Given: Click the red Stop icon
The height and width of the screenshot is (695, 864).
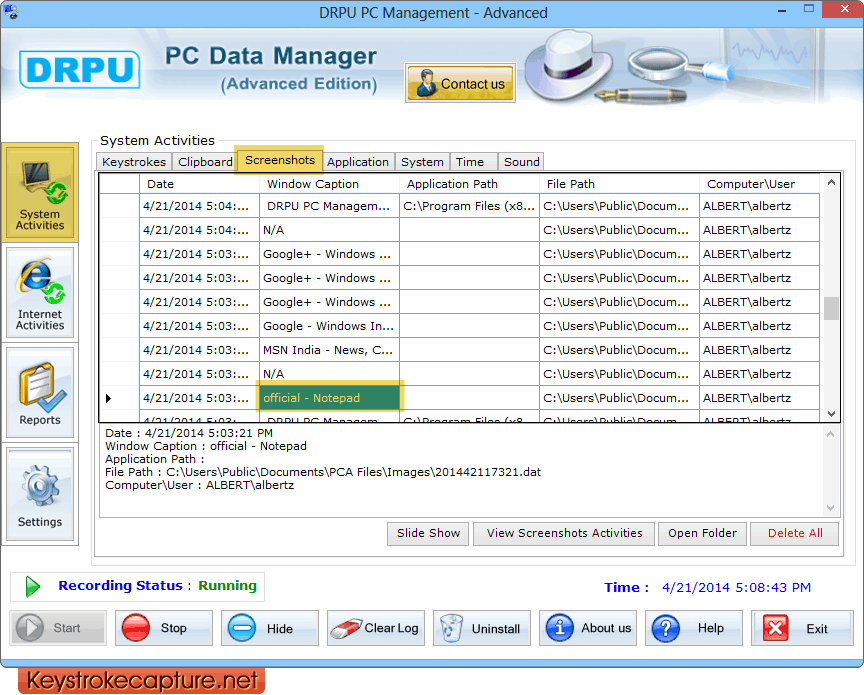Looking at the screenshot, I should coord(136,628).
